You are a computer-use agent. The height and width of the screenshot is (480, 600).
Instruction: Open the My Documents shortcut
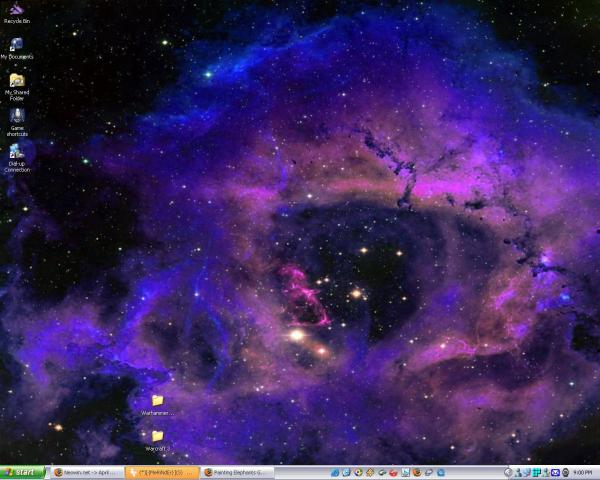(16, 49)
